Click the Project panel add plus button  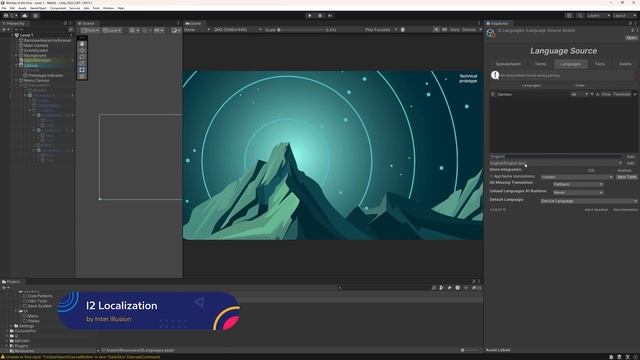[x=4, y=288]
